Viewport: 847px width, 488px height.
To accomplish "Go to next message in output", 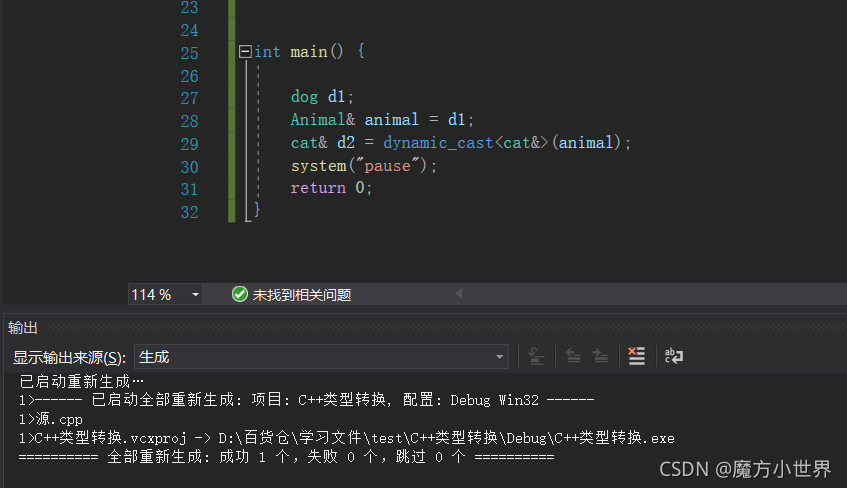I will point(600,356).
